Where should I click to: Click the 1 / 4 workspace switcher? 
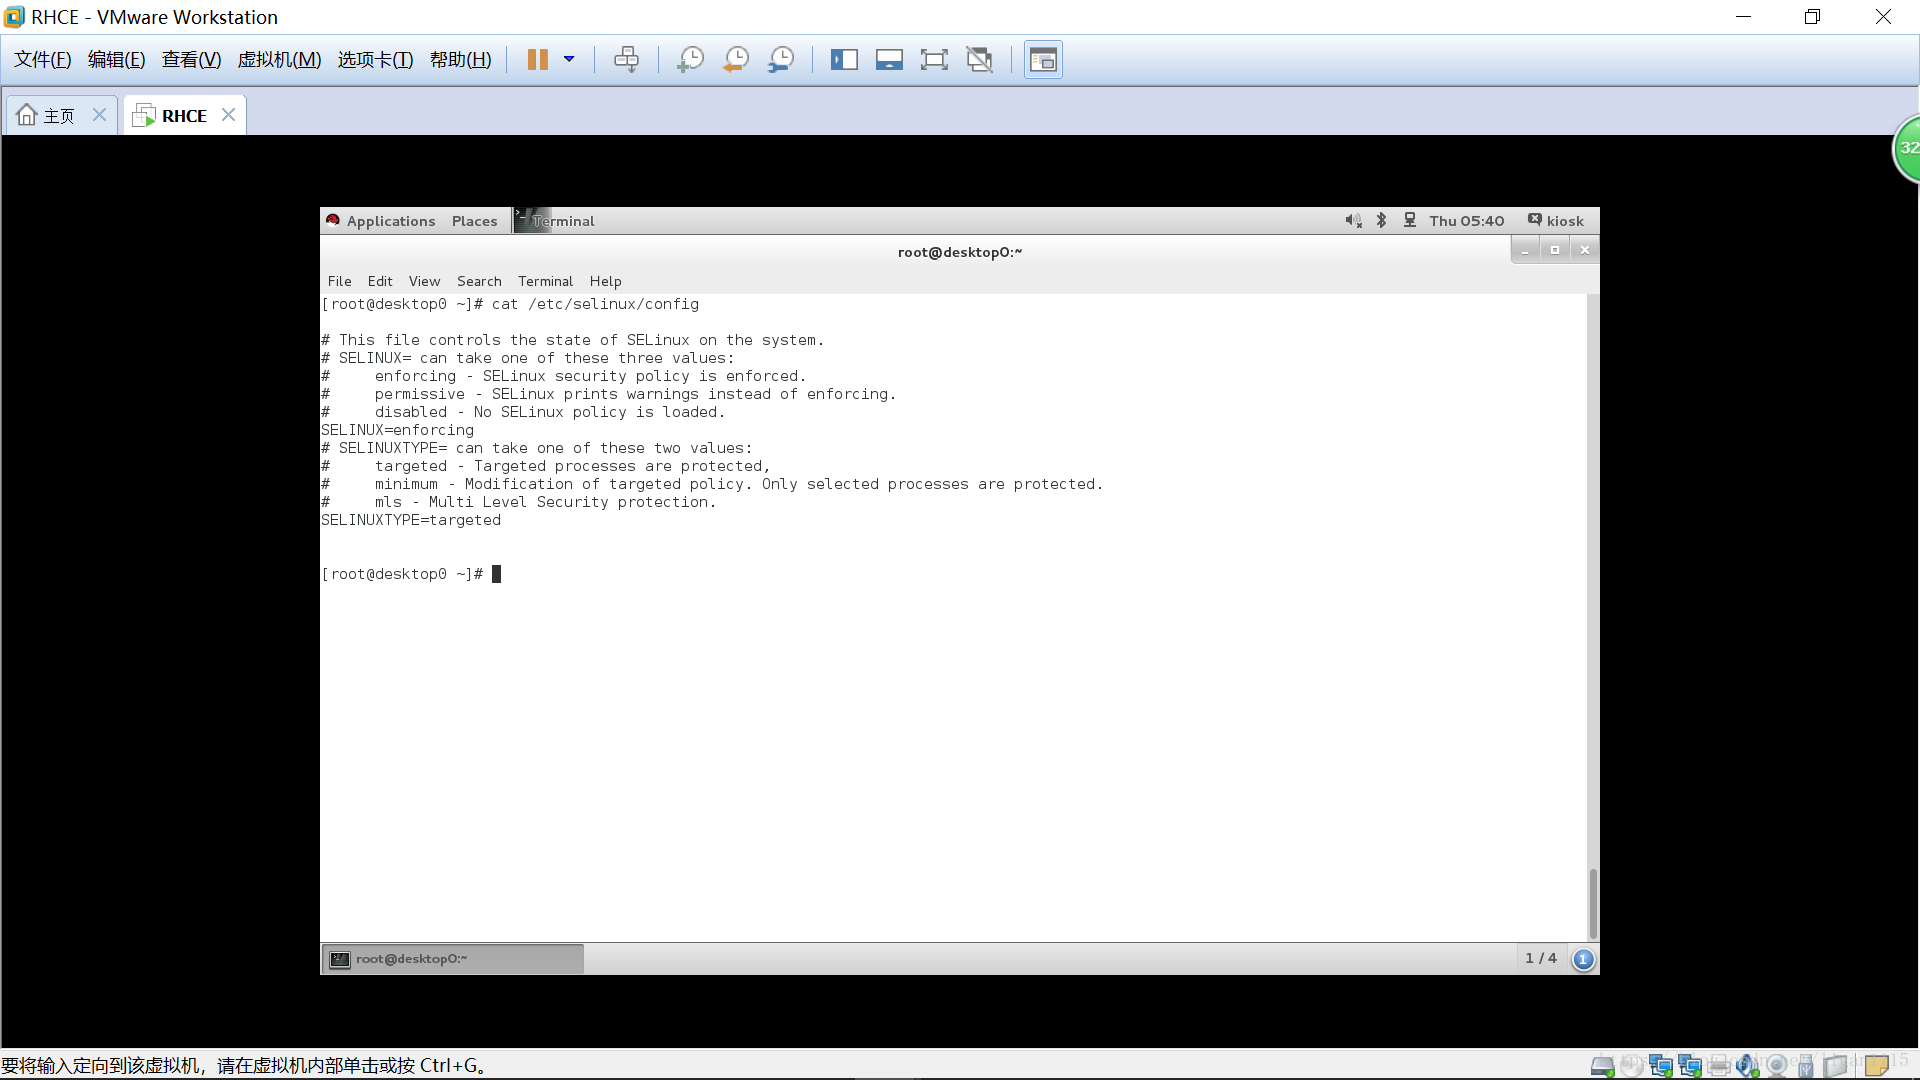click(x=1540, y=958)
